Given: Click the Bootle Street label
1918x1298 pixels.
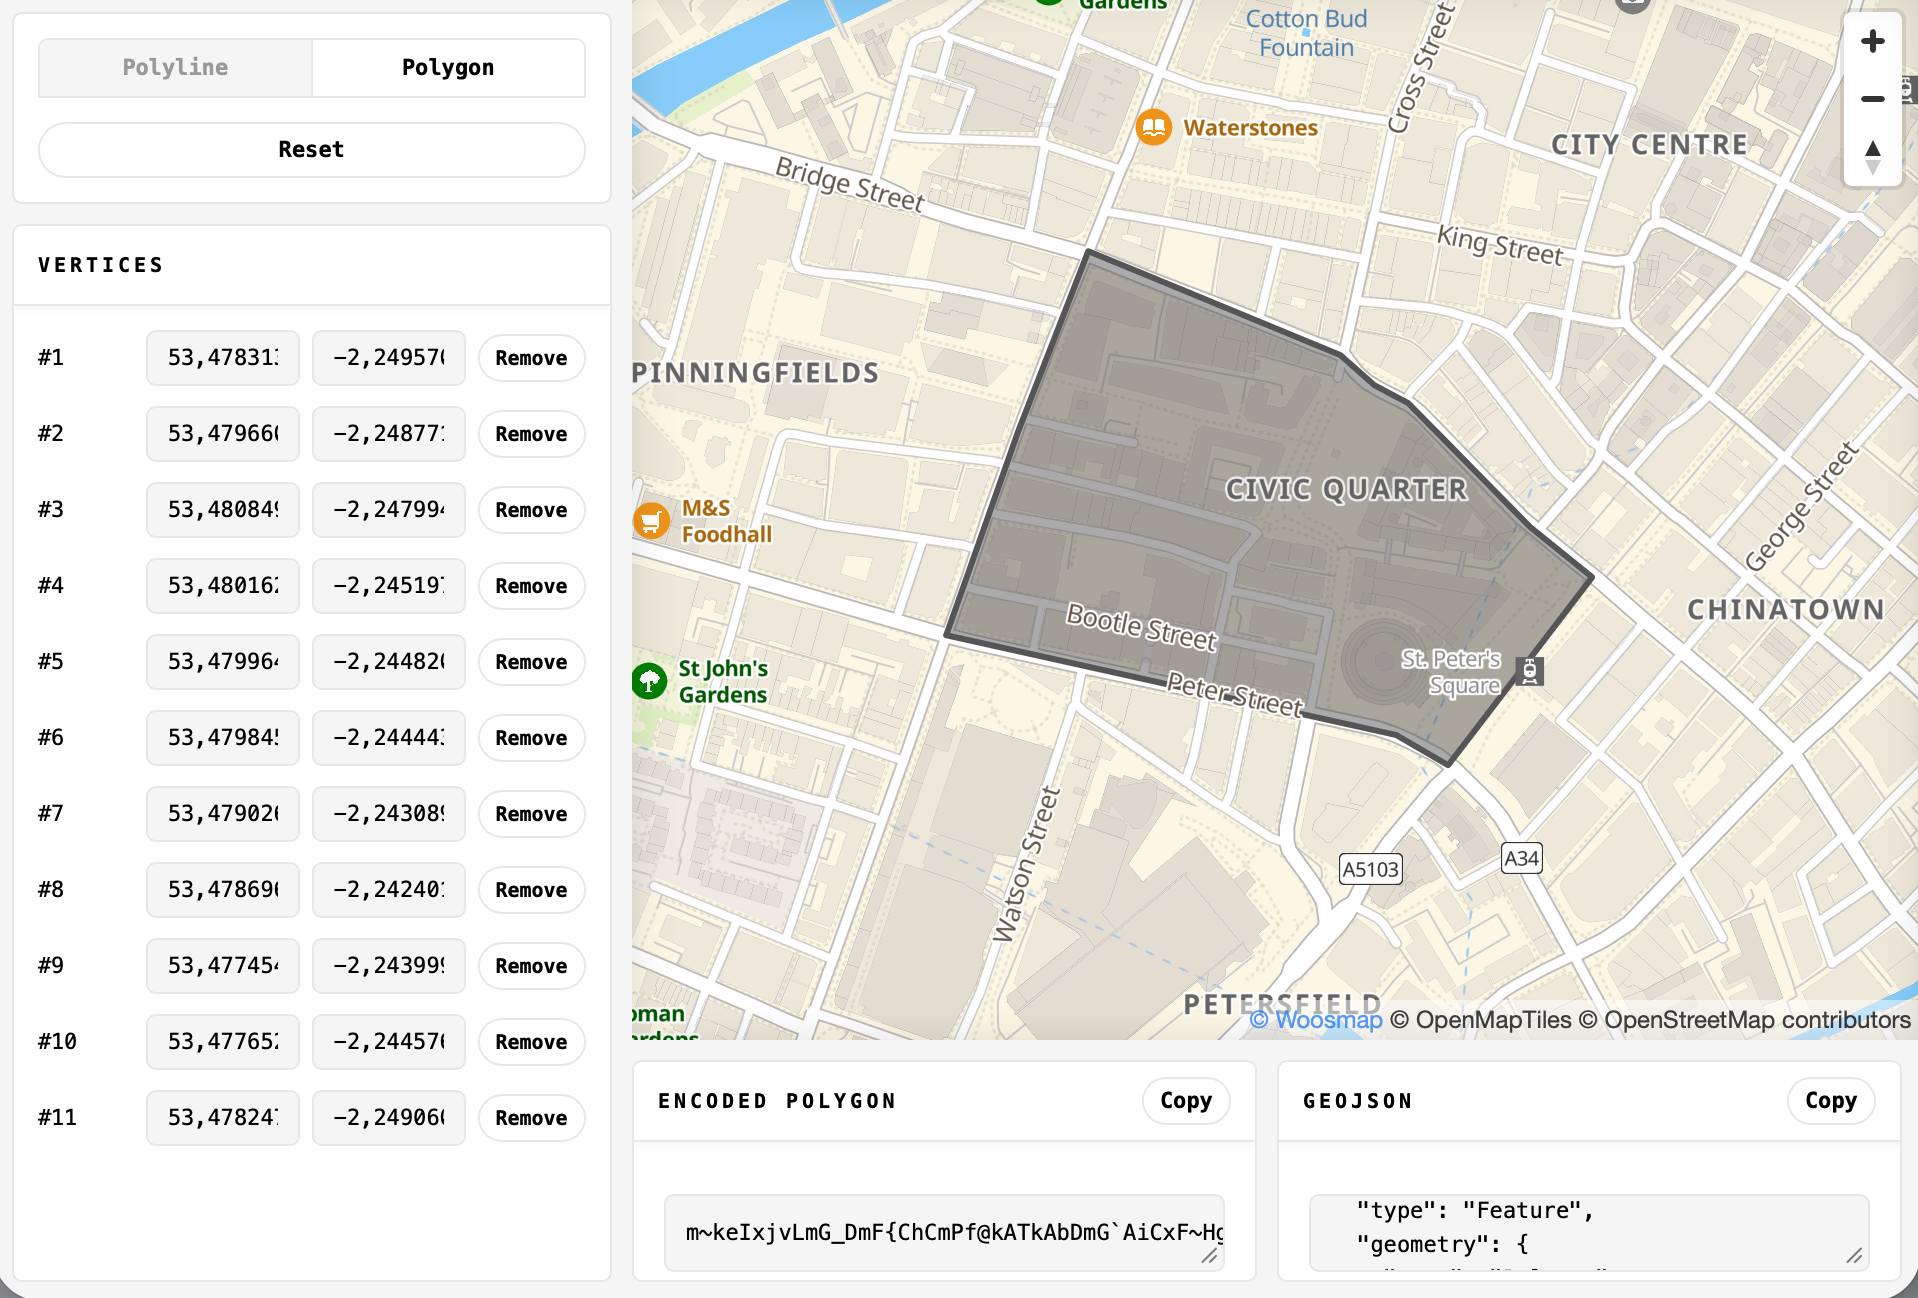Looking at the screenshot, I should tap(1142, 627).
